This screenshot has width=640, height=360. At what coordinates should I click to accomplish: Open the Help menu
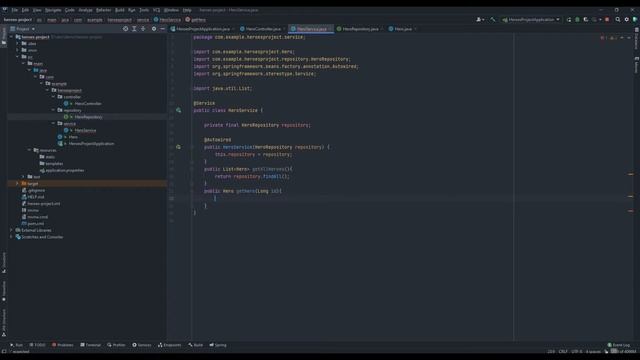pos(187,10)
